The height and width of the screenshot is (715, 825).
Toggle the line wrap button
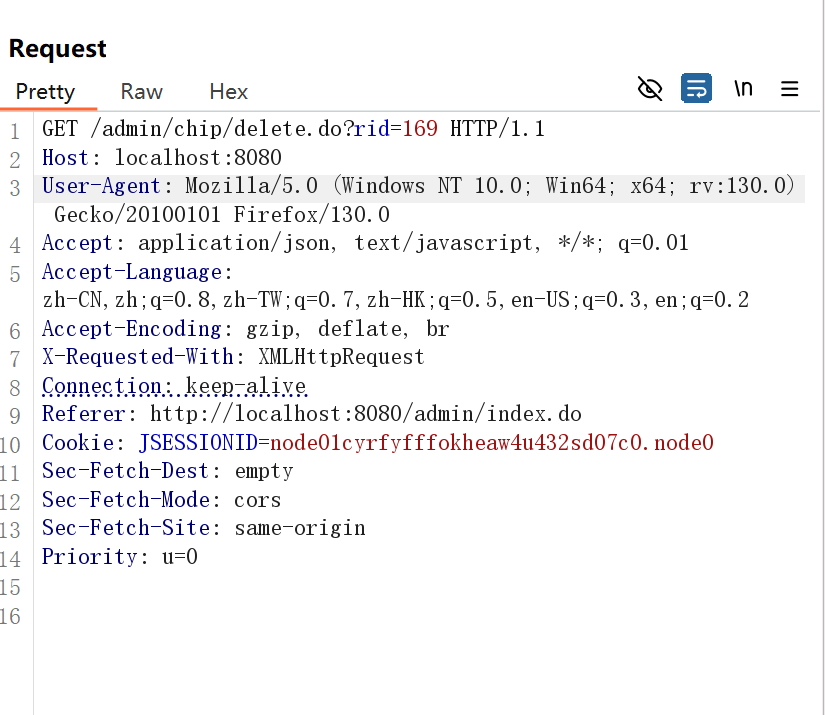pyautogui.click(x=696, y=88)
